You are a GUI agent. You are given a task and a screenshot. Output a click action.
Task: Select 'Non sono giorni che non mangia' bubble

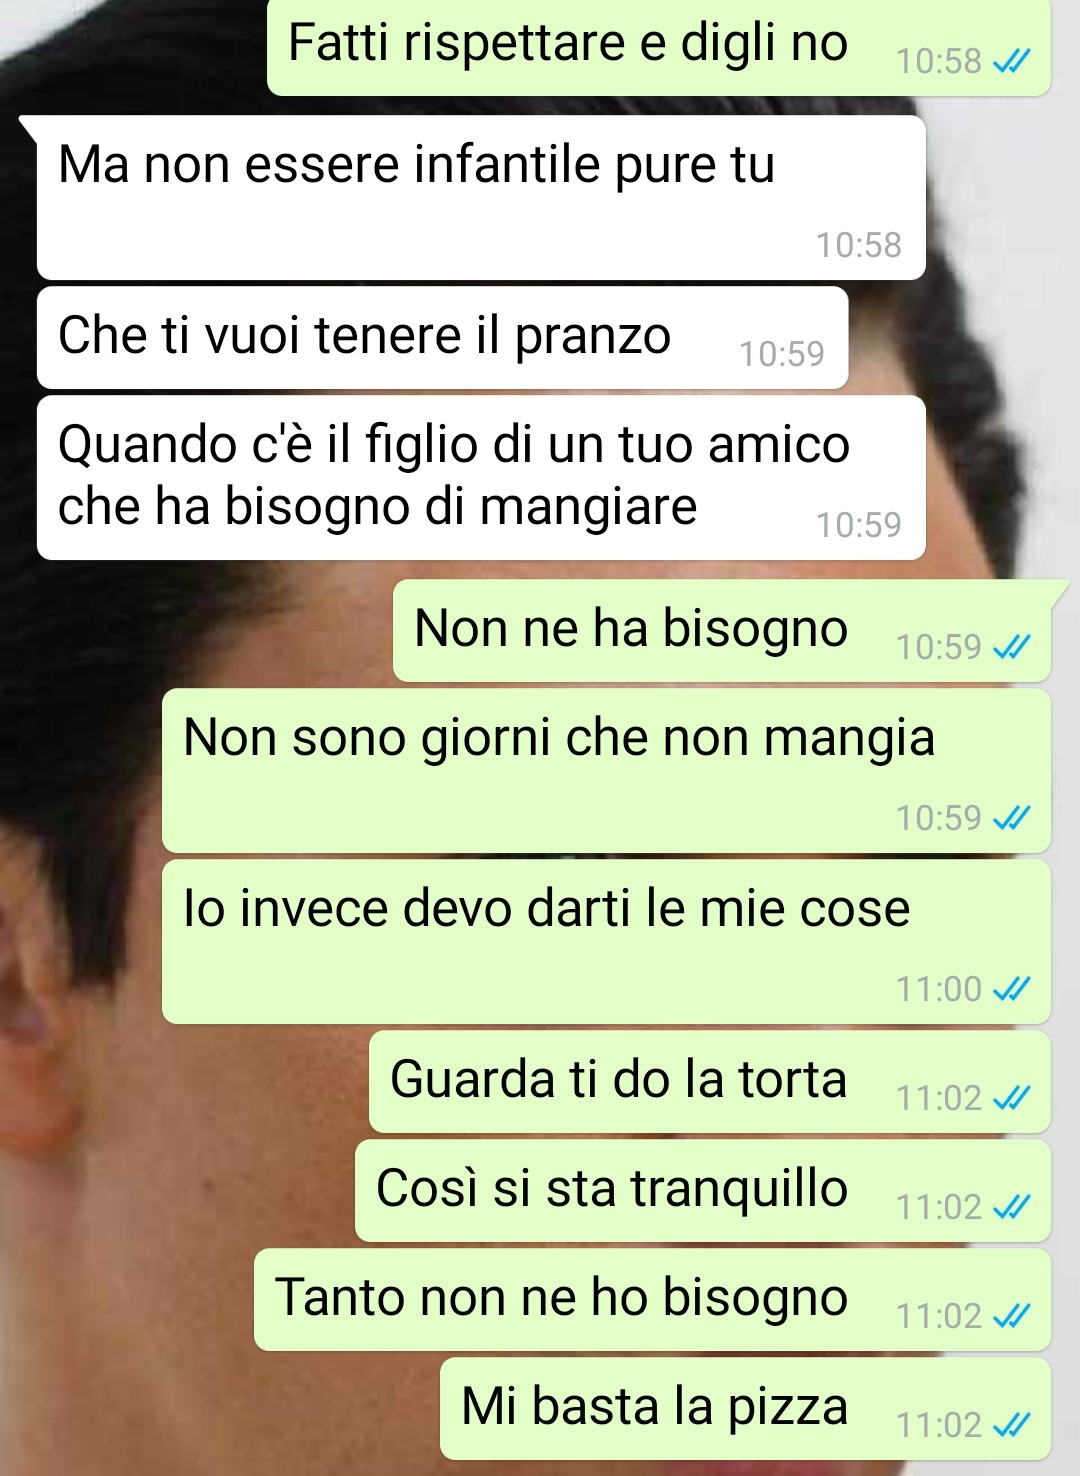(x=606, y=771)
